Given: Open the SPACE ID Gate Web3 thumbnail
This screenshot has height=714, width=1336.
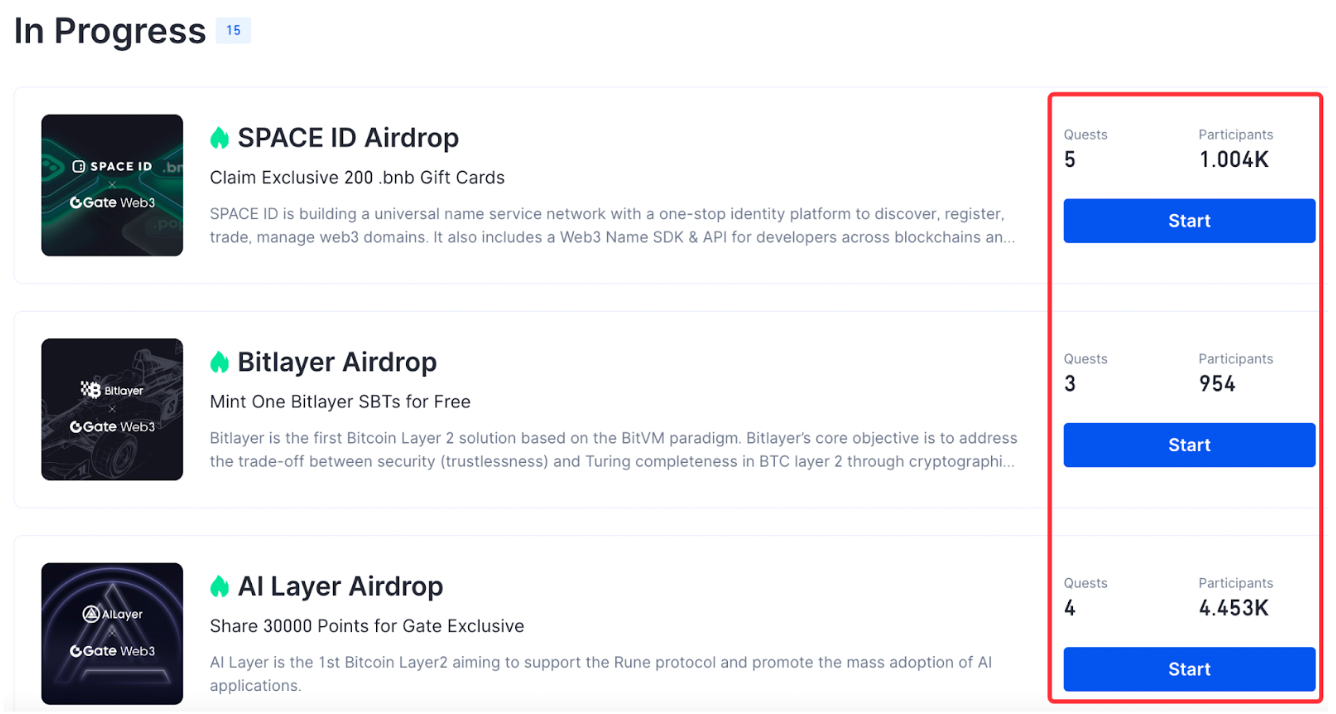Looking at the screenshot, I should coord(112,185).
